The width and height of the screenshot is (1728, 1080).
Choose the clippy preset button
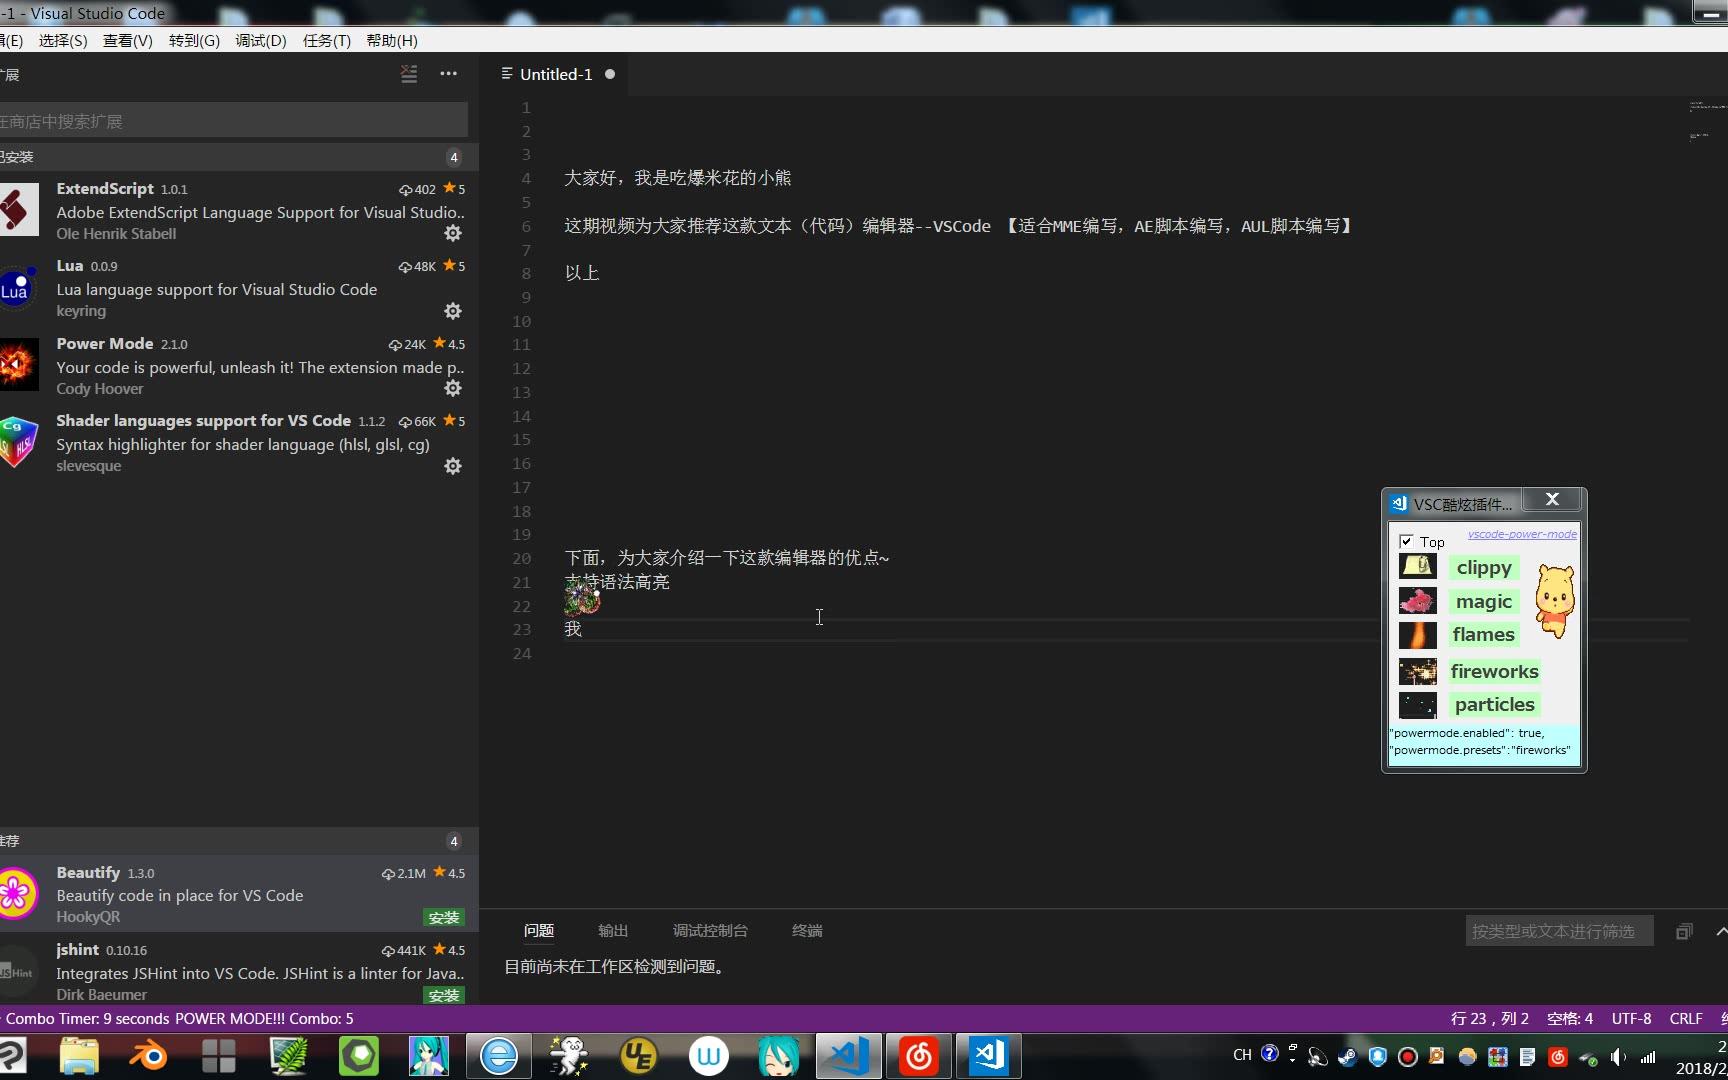tap(1484, 567)
